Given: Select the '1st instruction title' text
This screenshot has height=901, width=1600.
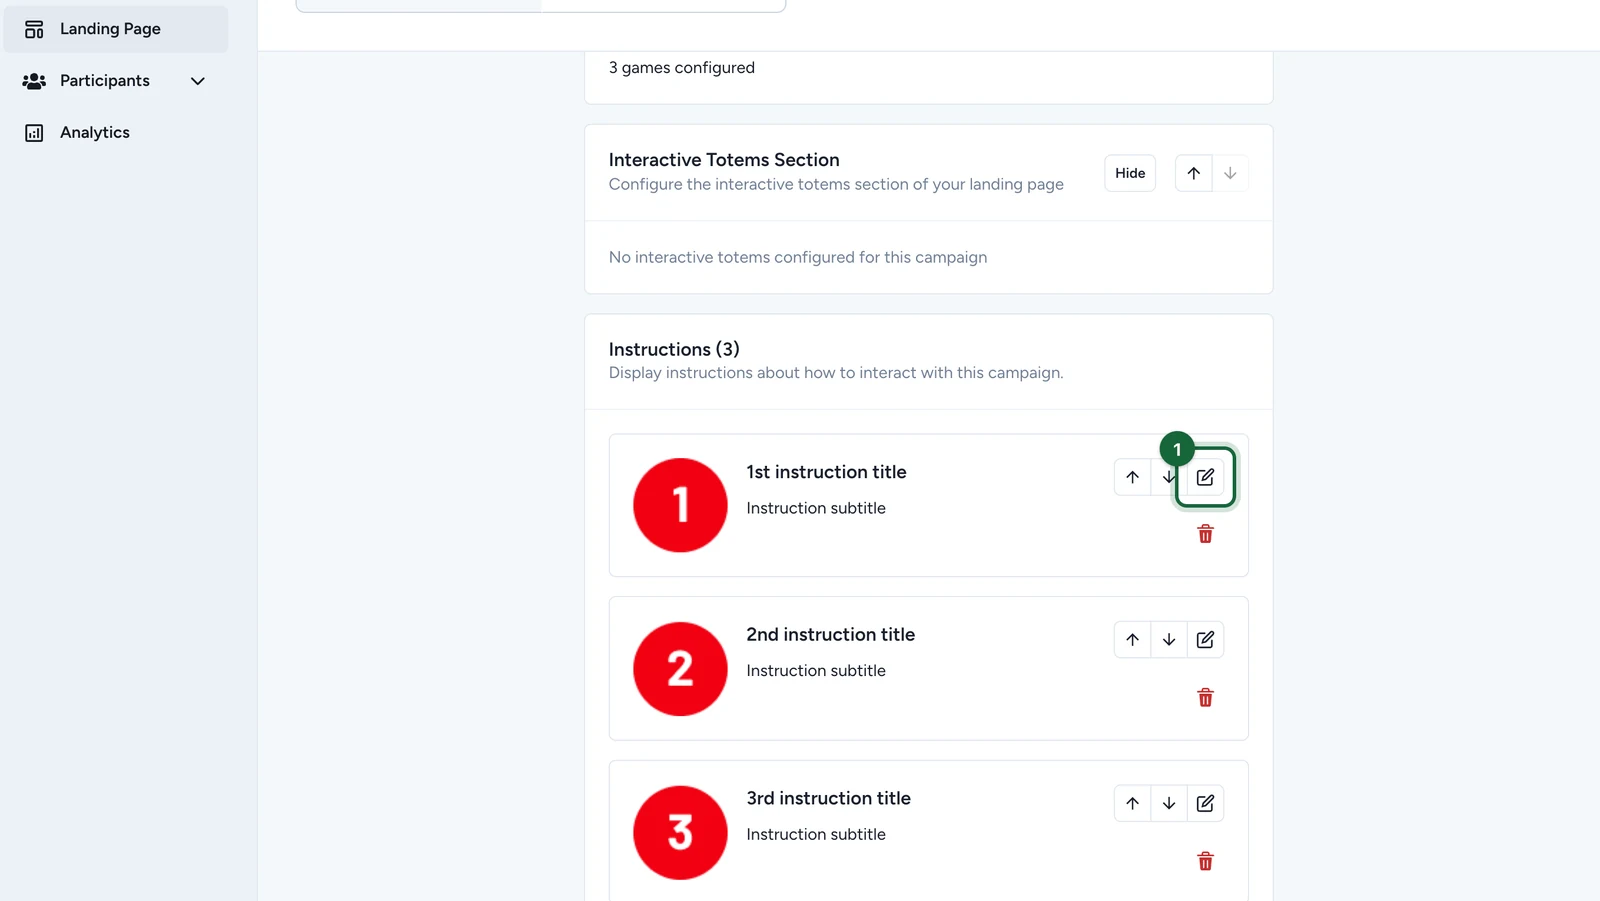Looking at the screenshot, I should pos(826,472).
